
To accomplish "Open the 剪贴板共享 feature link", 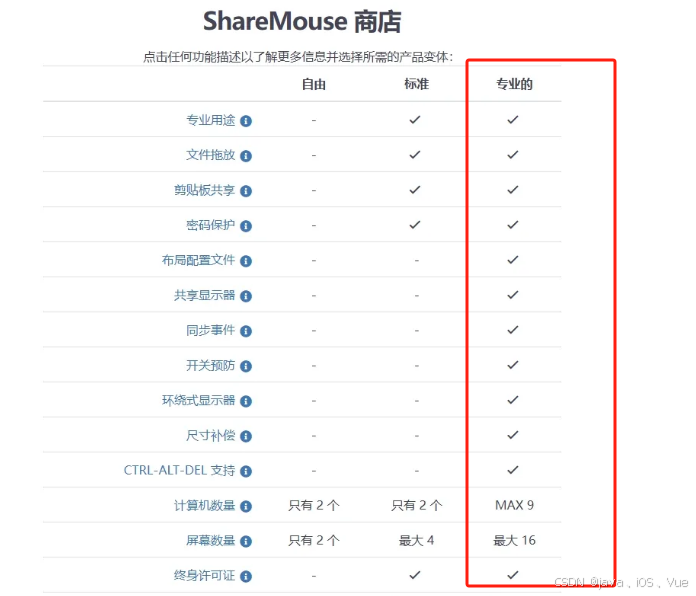I will click(205, 190).
